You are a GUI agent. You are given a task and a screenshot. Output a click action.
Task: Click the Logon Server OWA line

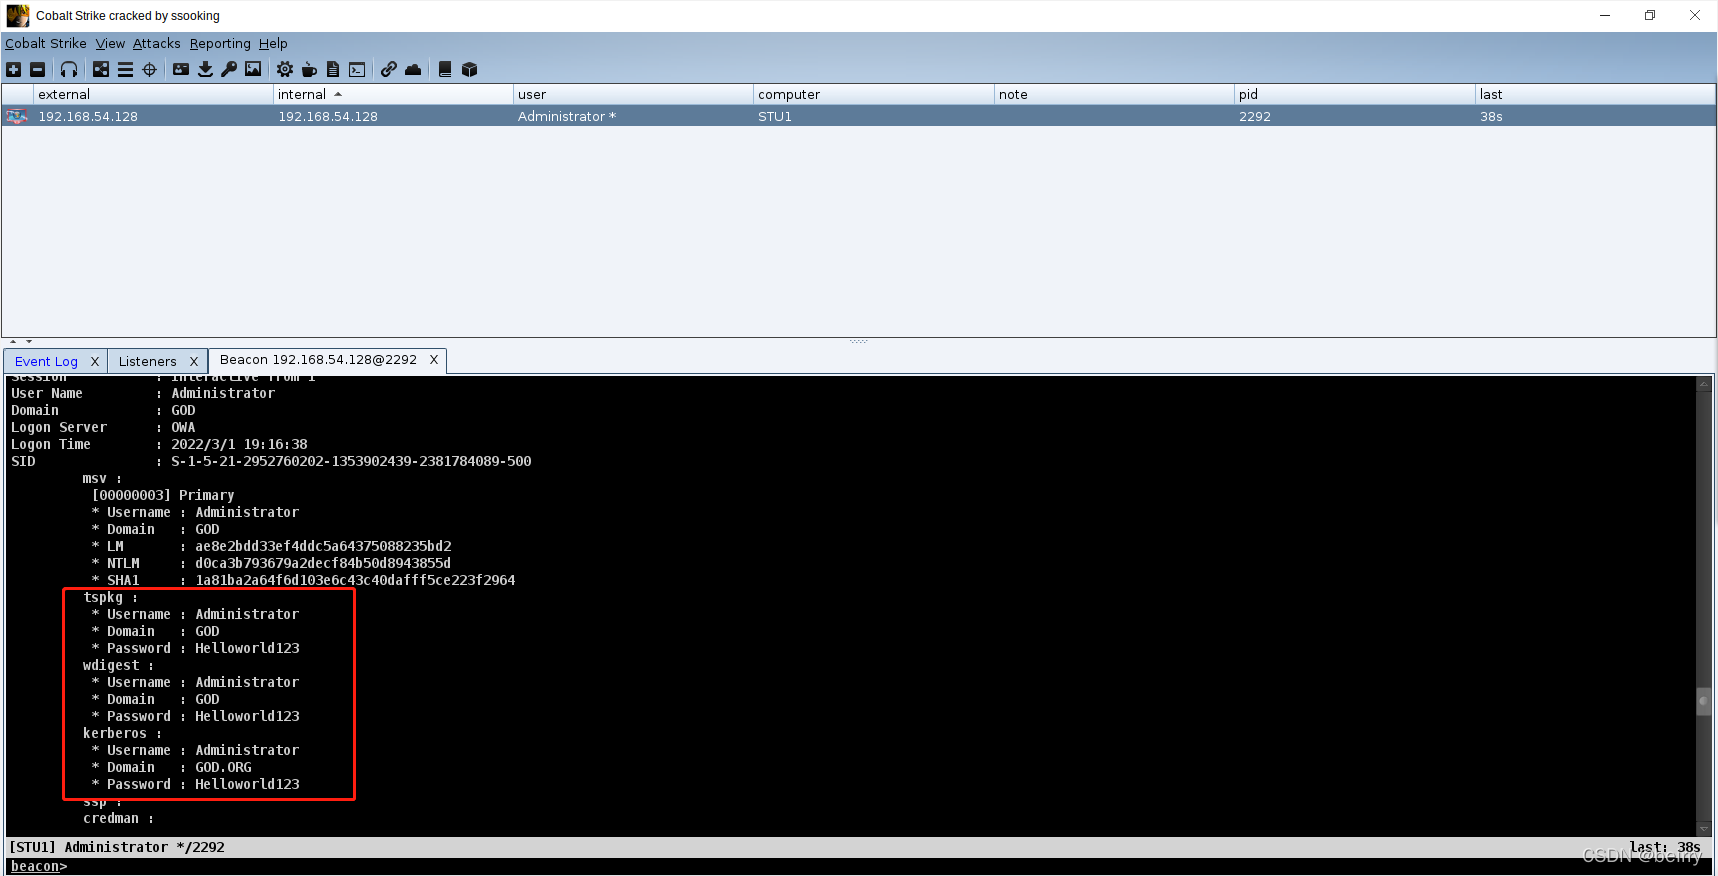coord(103,427)
